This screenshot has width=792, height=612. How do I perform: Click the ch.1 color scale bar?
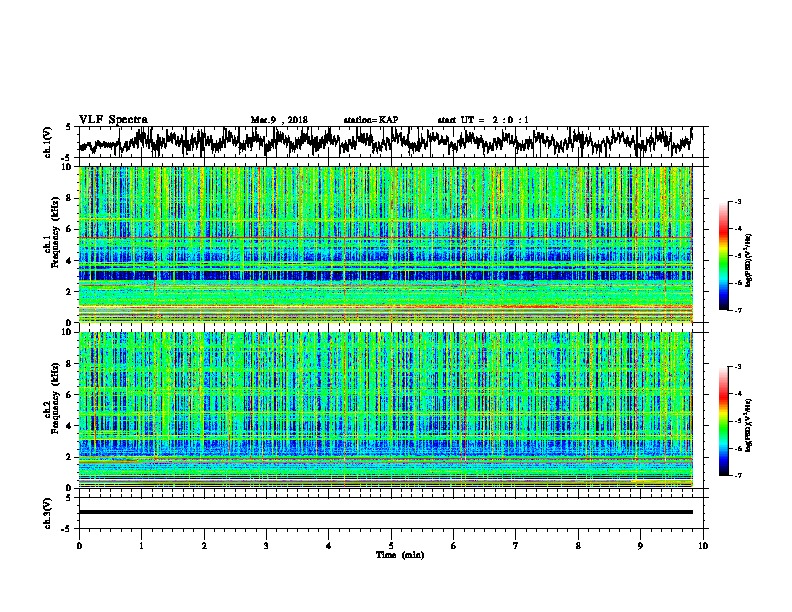pos(723,256)
